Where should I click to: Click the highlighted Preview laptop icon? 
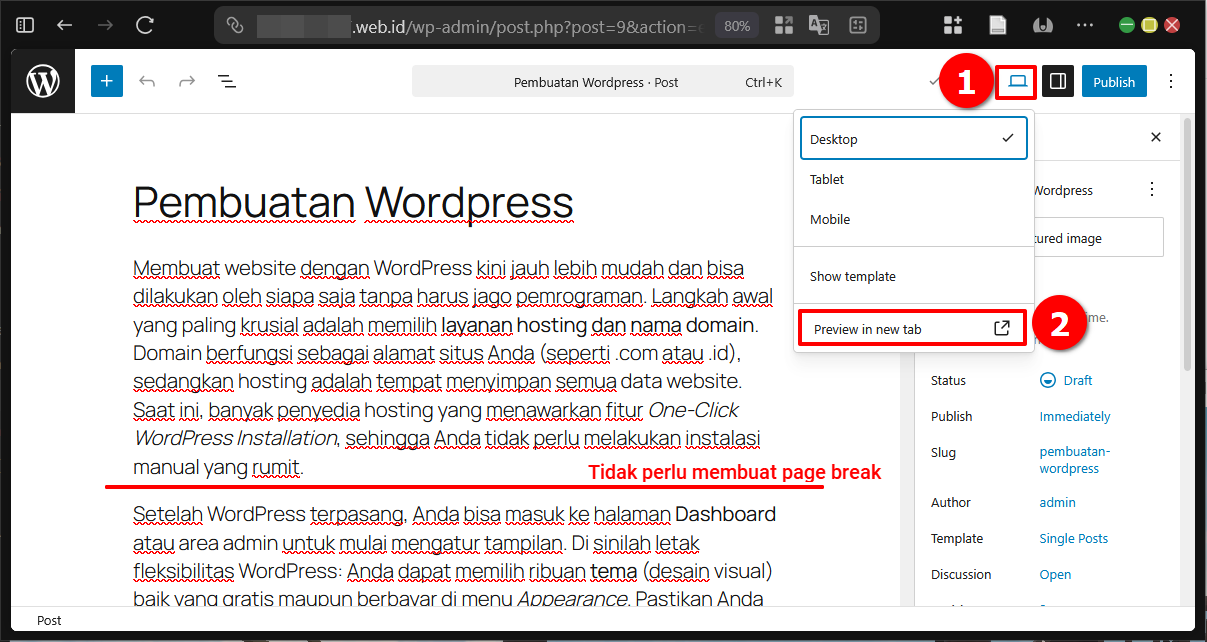[x=1015, y=81]
